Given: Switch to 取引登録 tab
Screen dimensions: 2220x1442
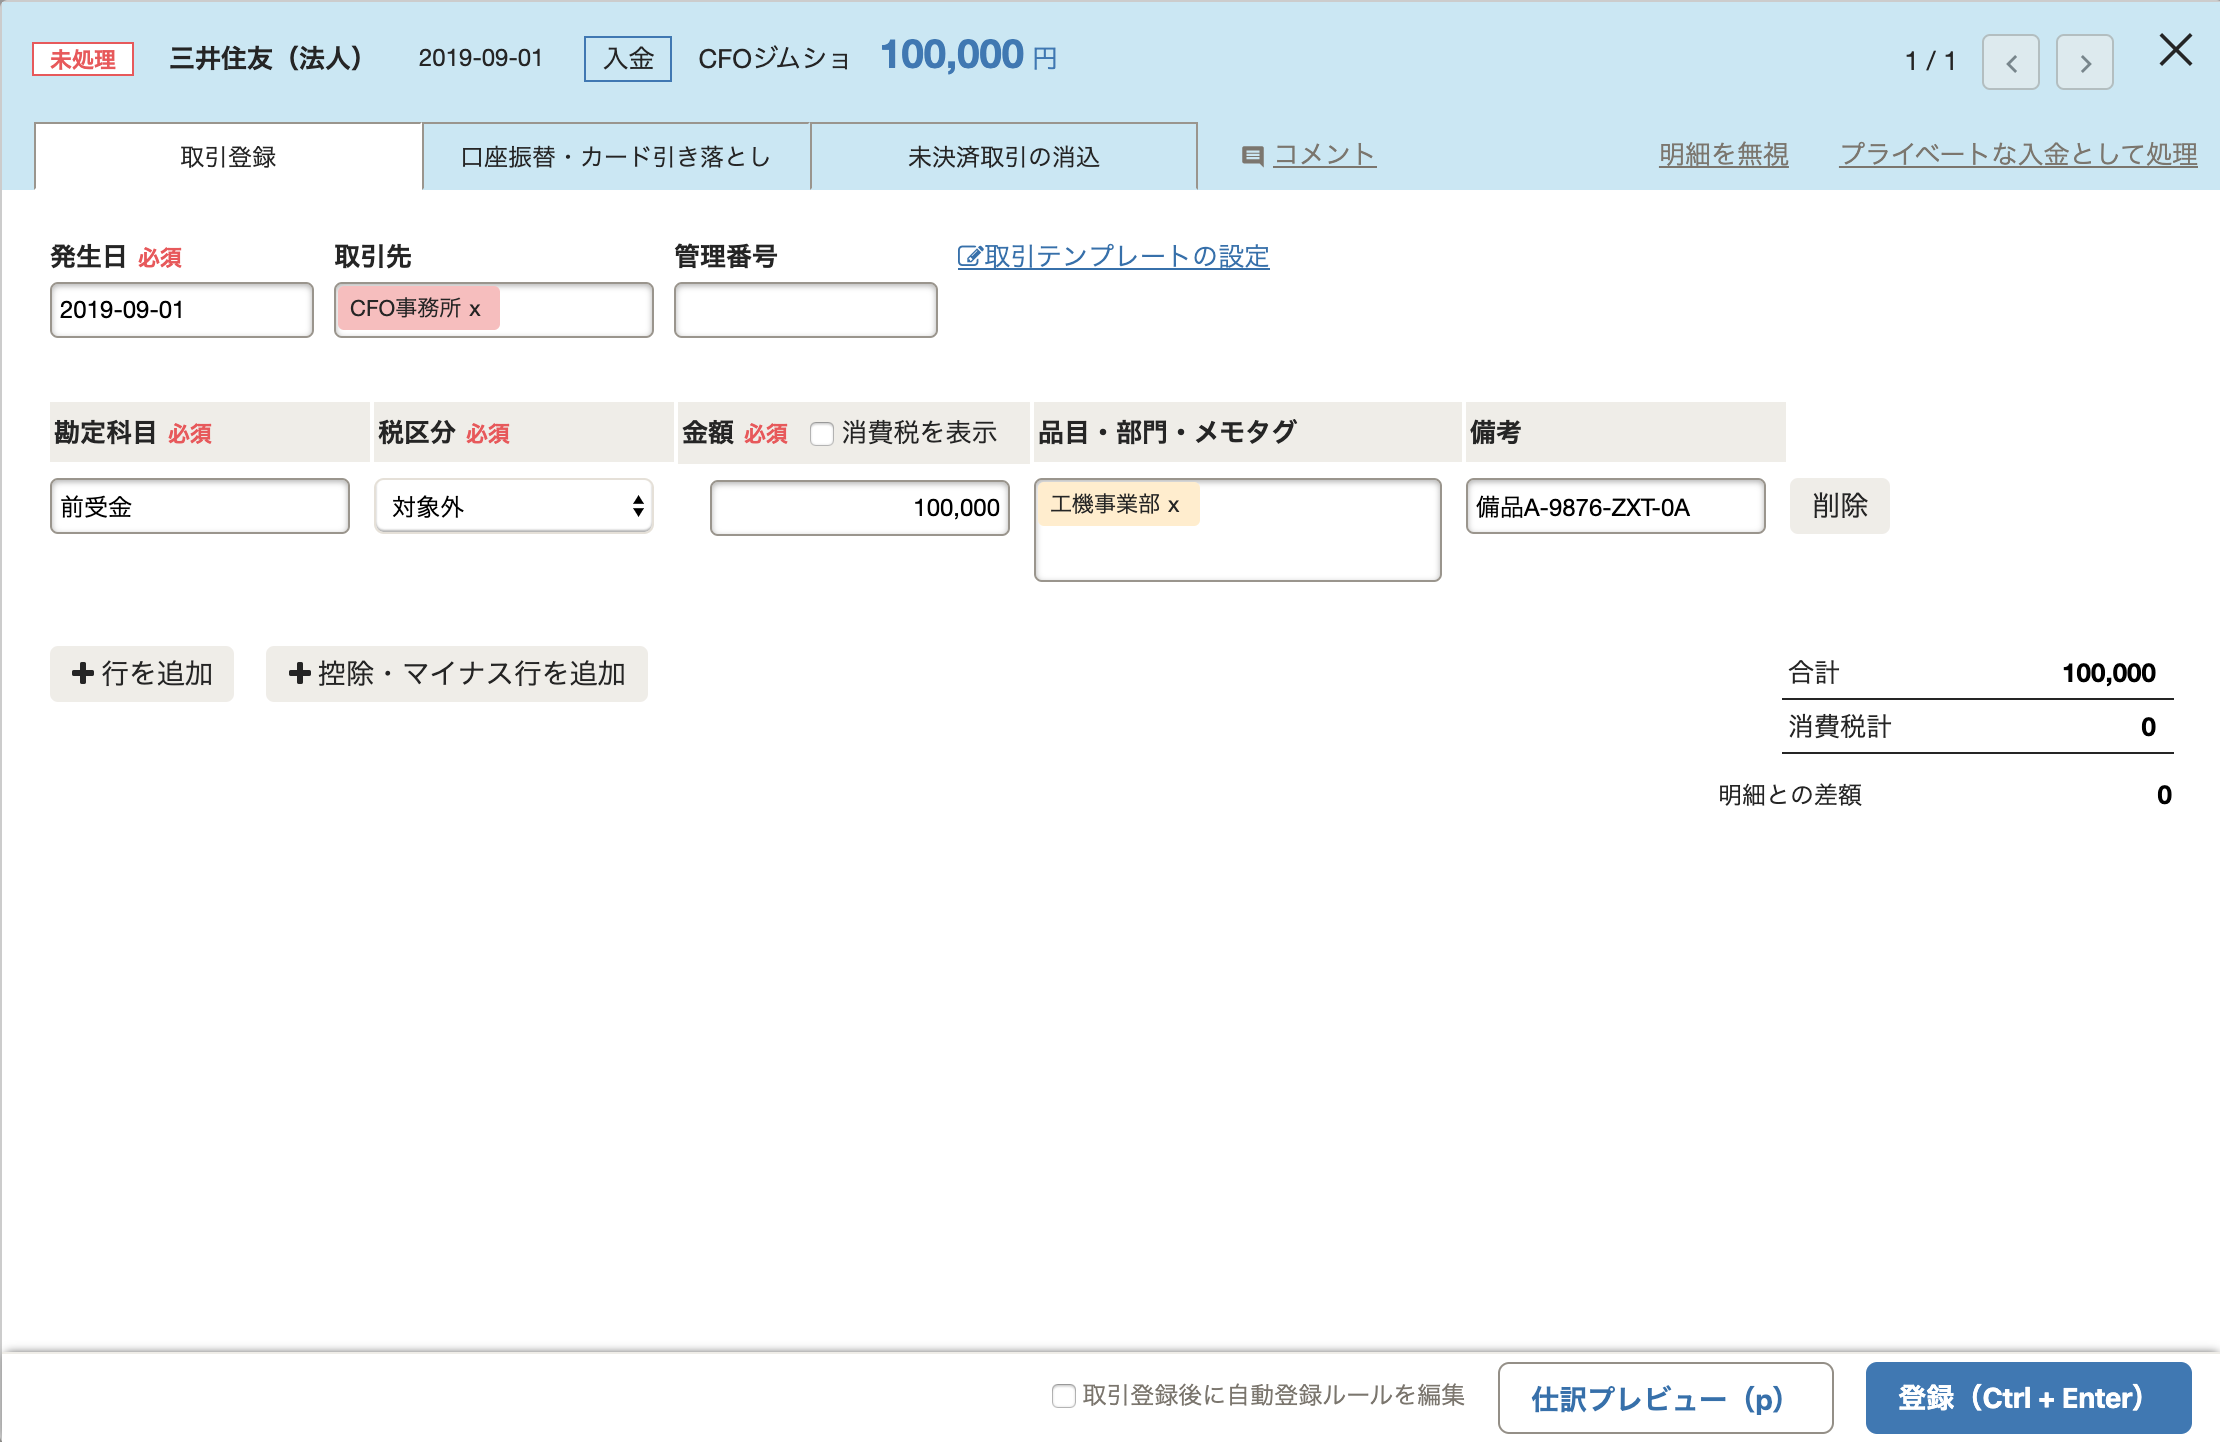Looking at the screenshot, I should tap(228, 157).
